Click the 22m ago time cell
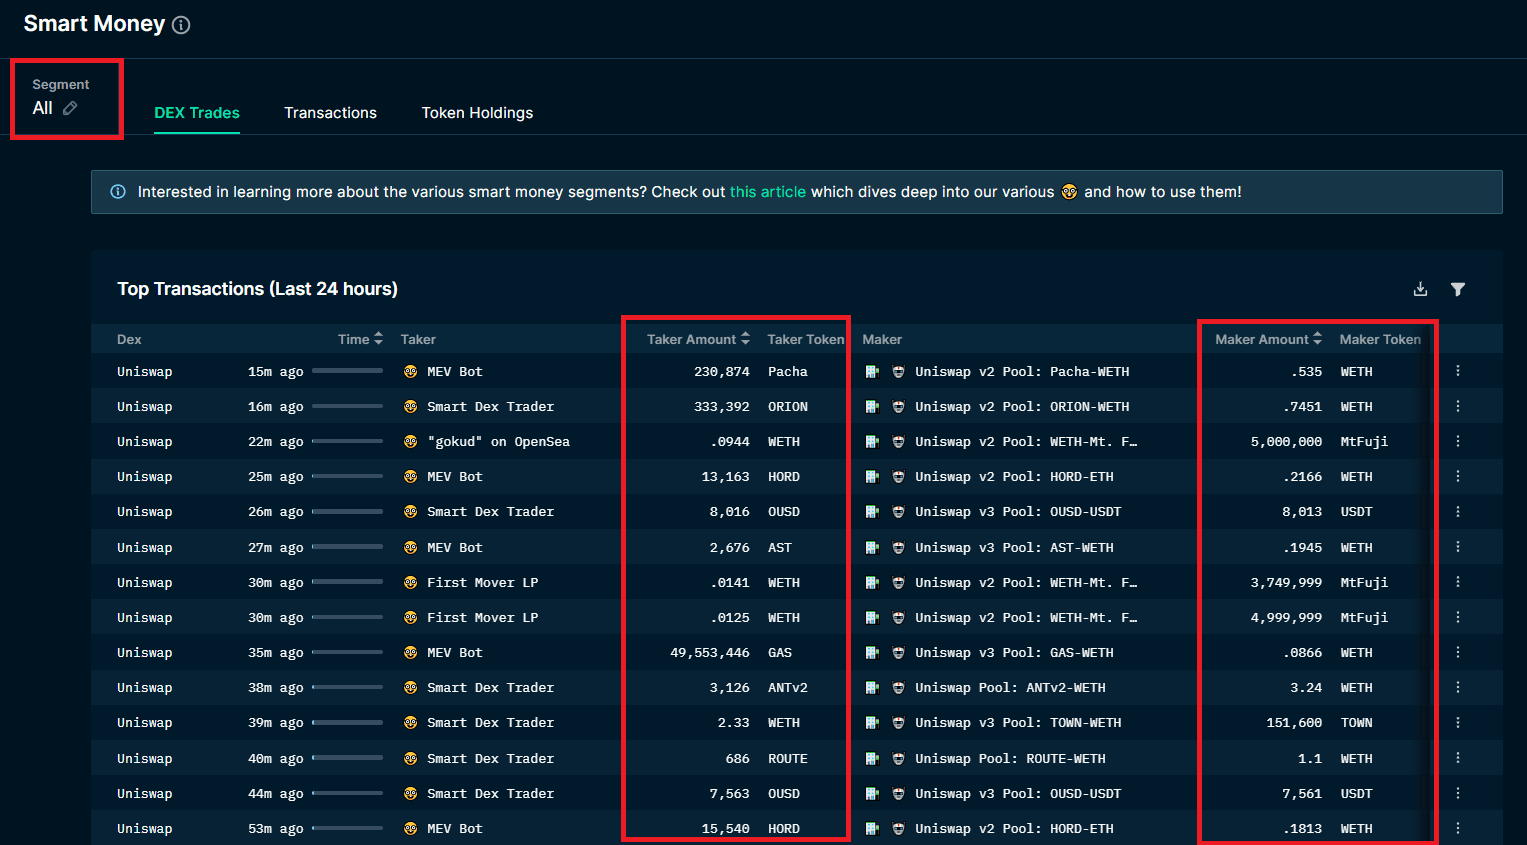Image resolution: width=1527 pixels, height=845 pixels. click(276, 441)
